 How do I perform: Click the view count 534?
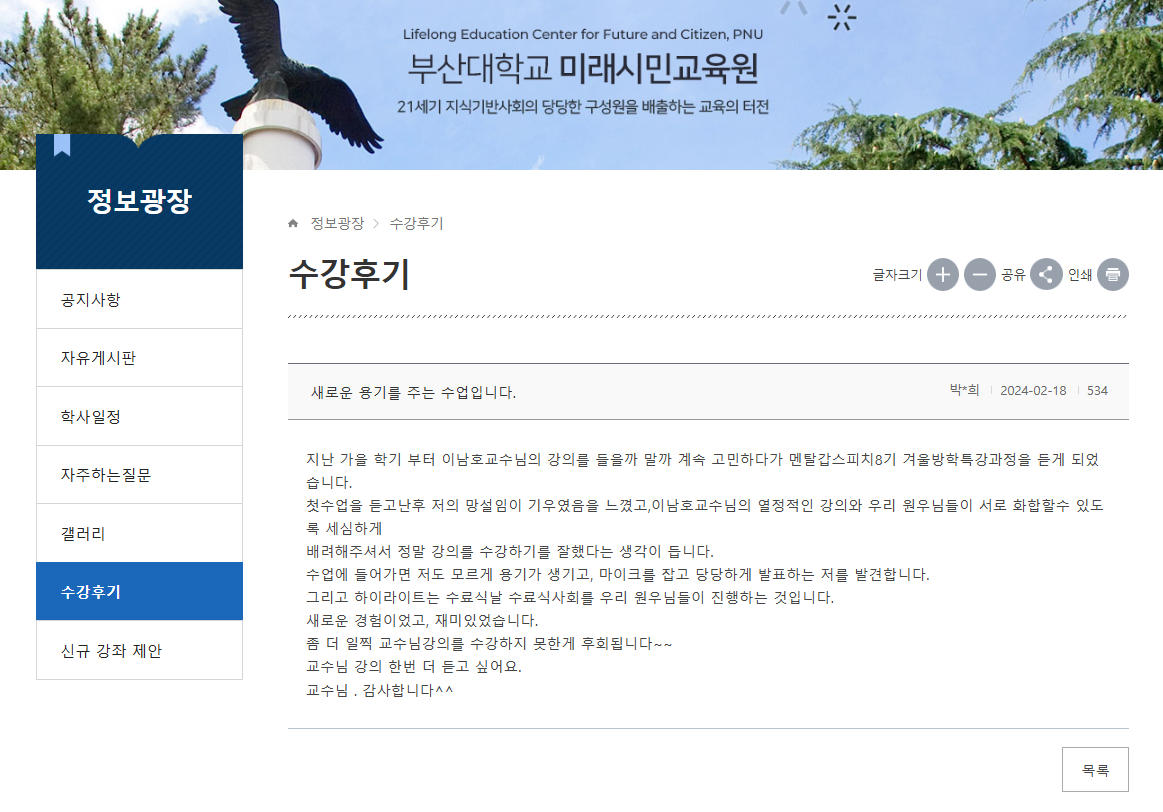(1097, 391)
